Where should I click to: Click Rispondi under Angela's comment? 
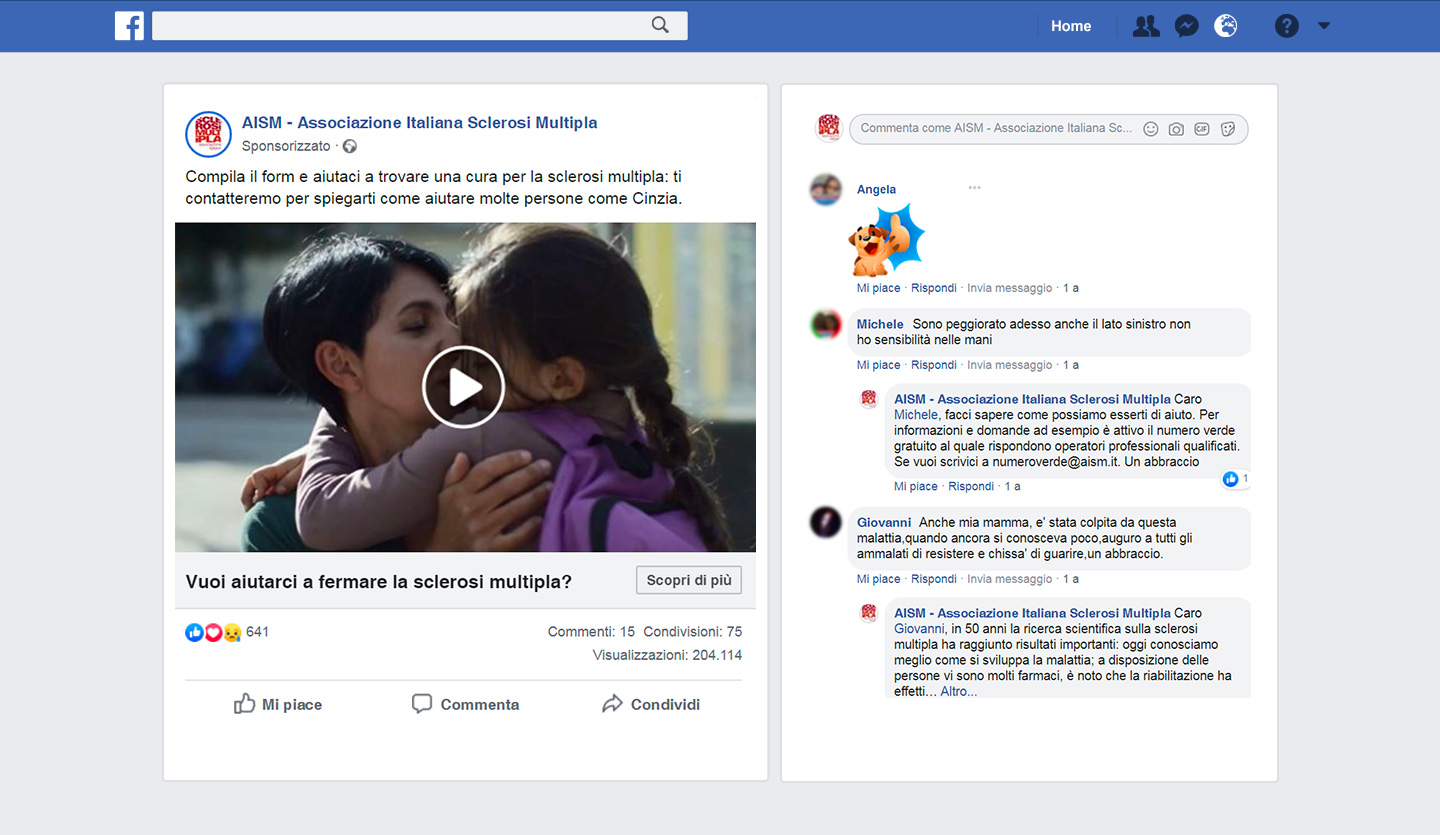pos(934,288)
